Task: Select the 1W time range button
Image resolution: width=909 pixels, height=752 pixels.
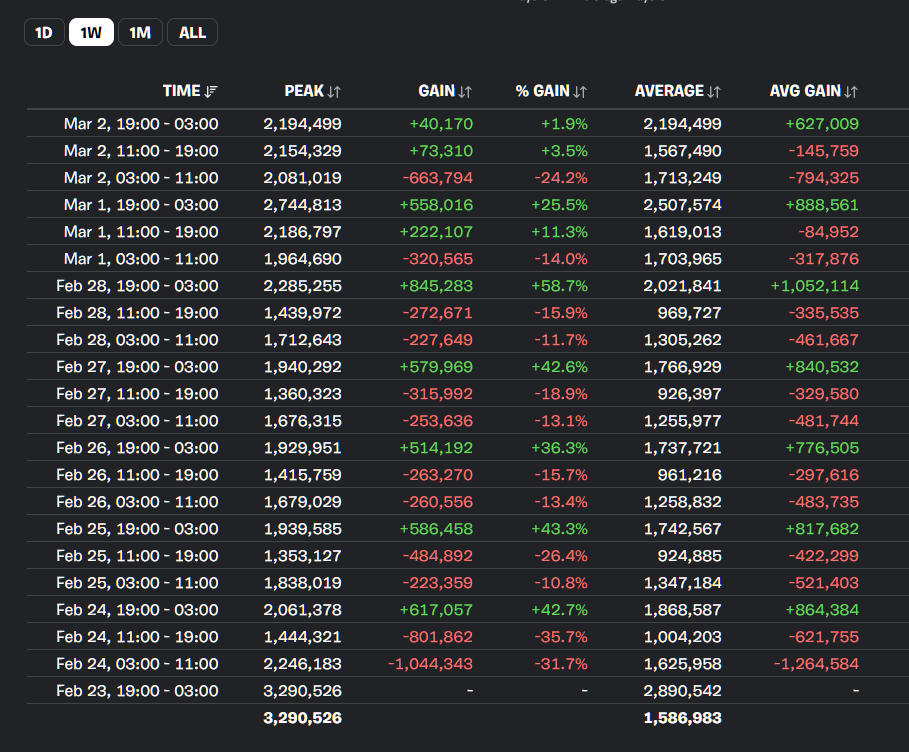Action: point(91,32)
